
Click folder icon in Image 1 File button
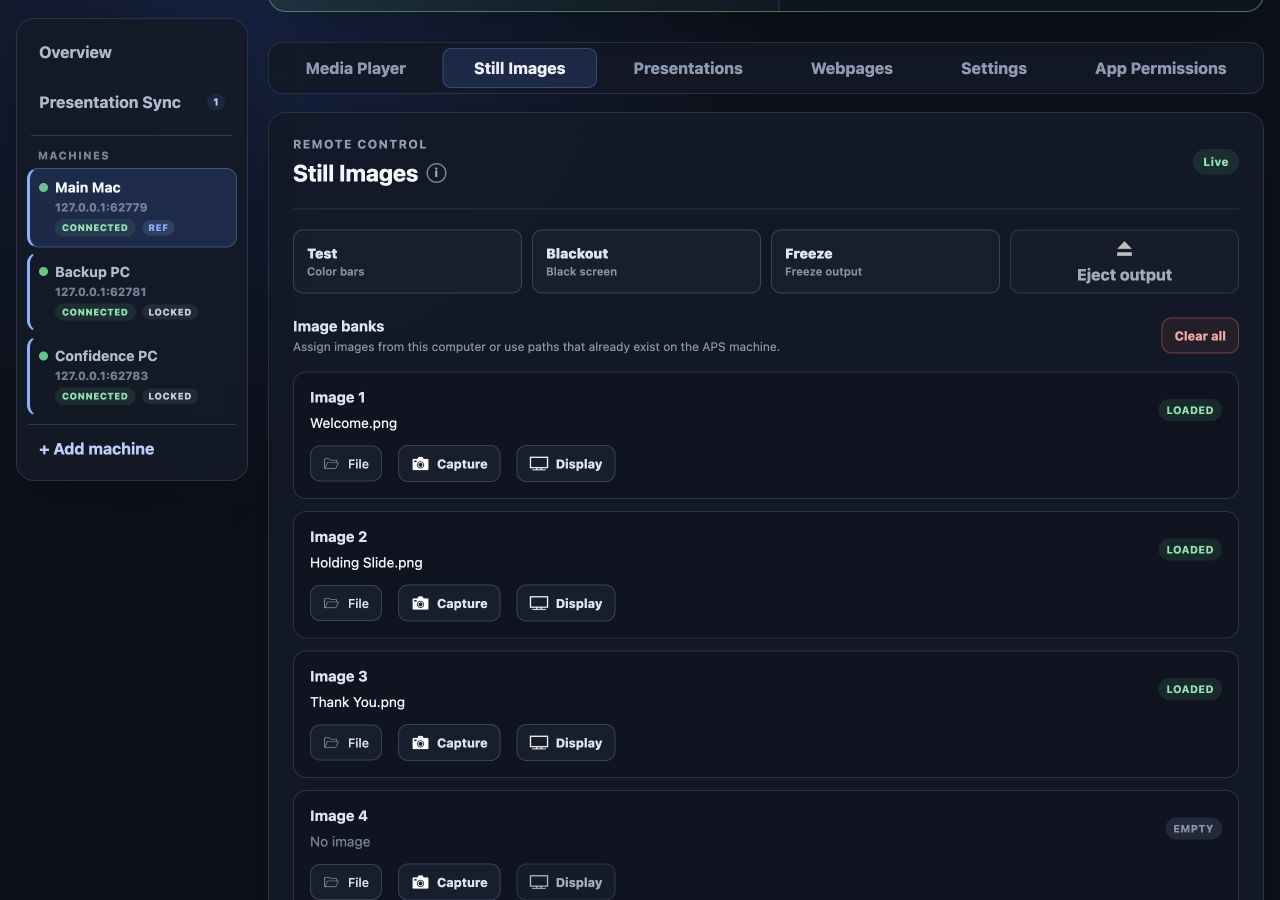point(331,464)
